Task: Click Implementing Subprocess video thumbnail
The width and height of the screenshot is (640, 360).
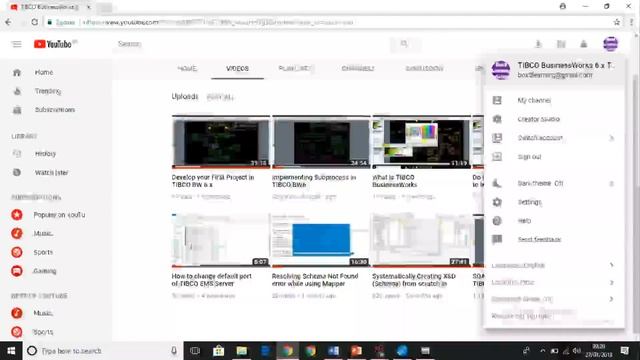Action: point(321,142)
